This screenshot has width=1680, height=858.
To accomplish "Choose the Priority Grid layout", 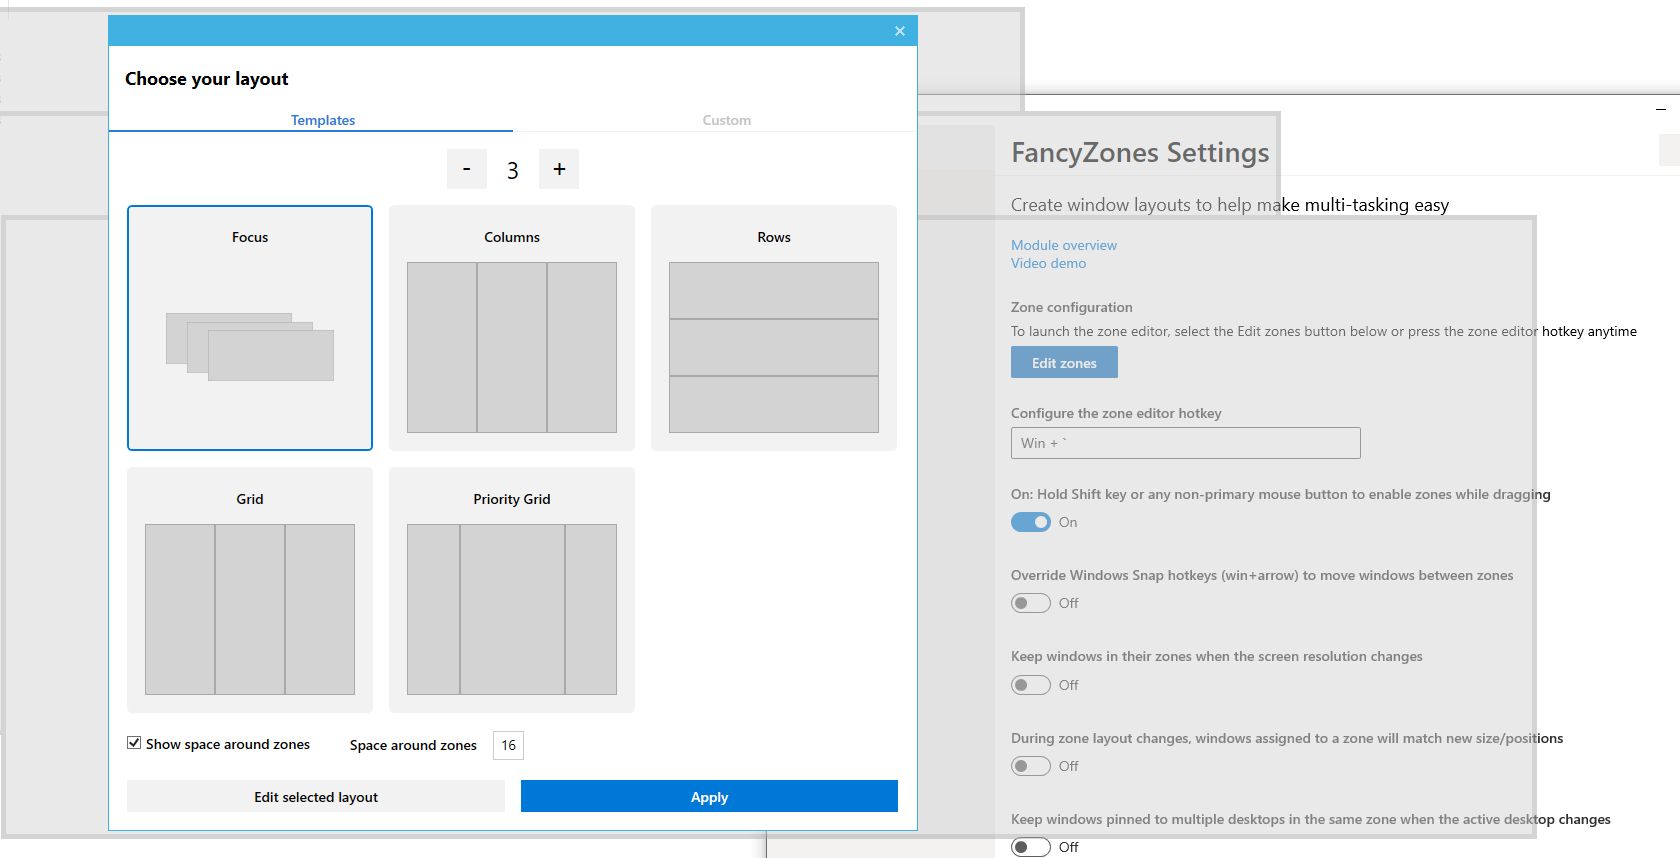I will 512,590.
